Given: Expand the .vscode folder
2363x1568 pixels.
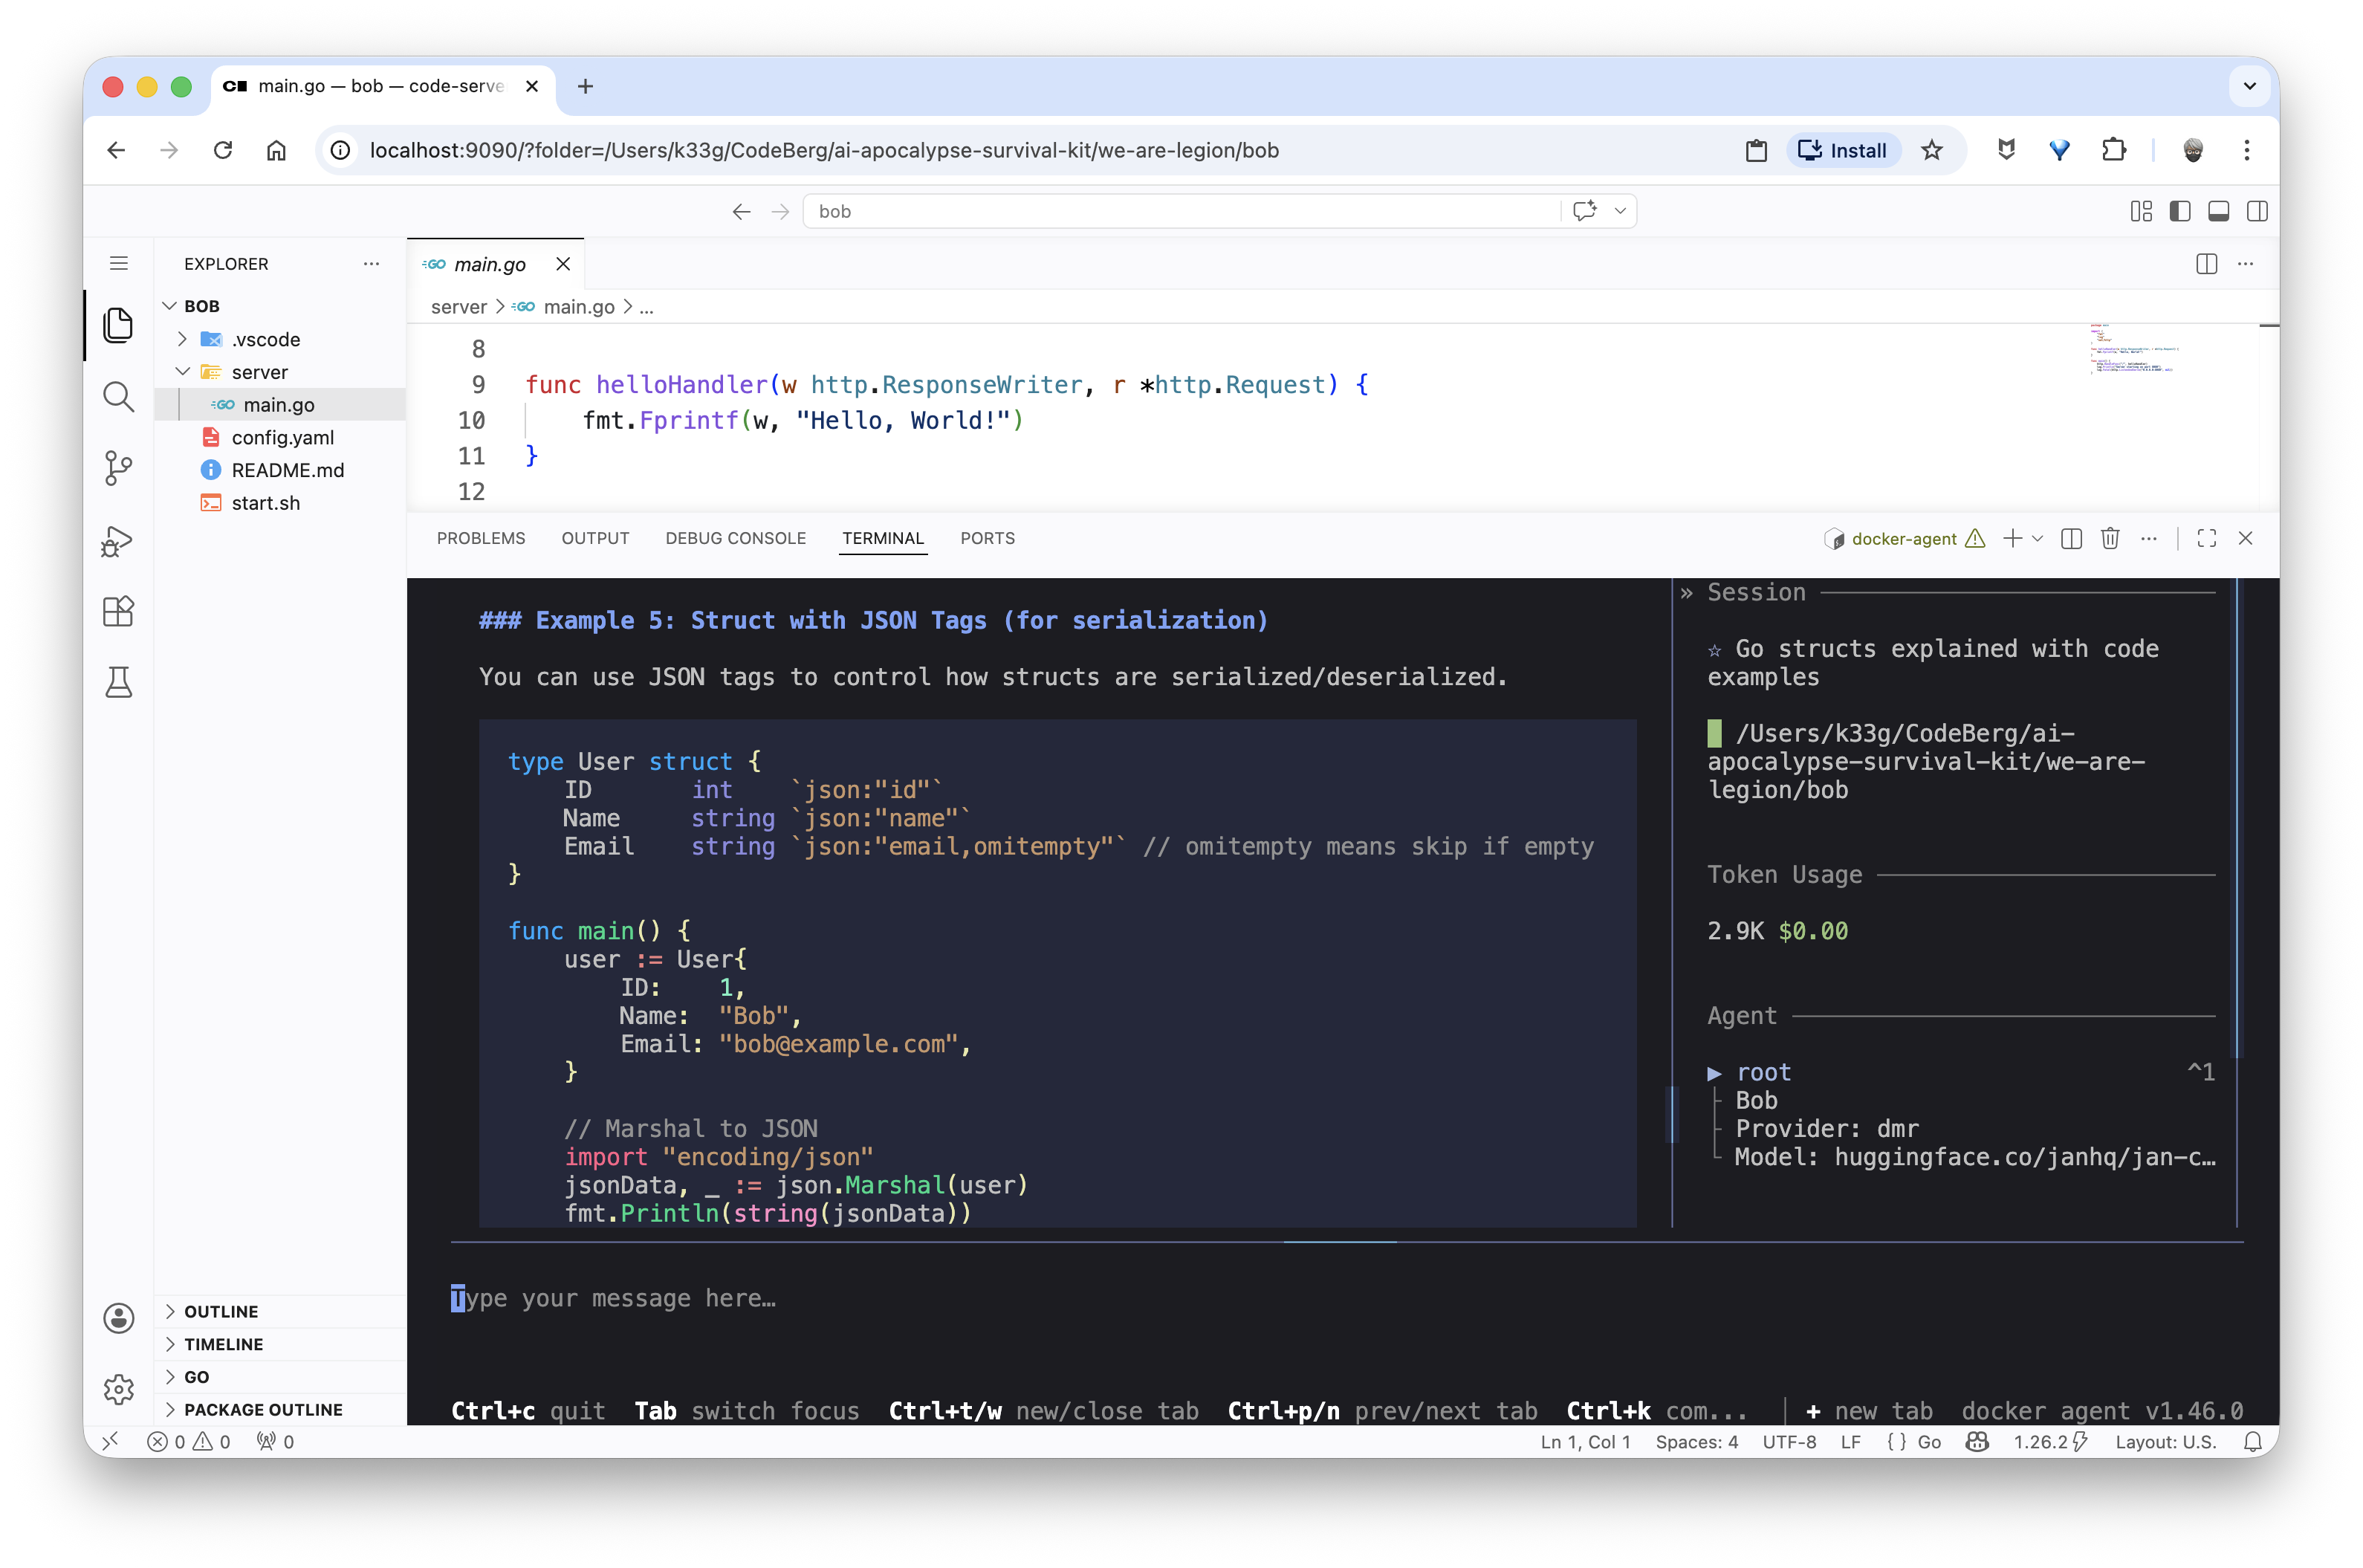Looking at the screenshot, I should click(265, 339).
